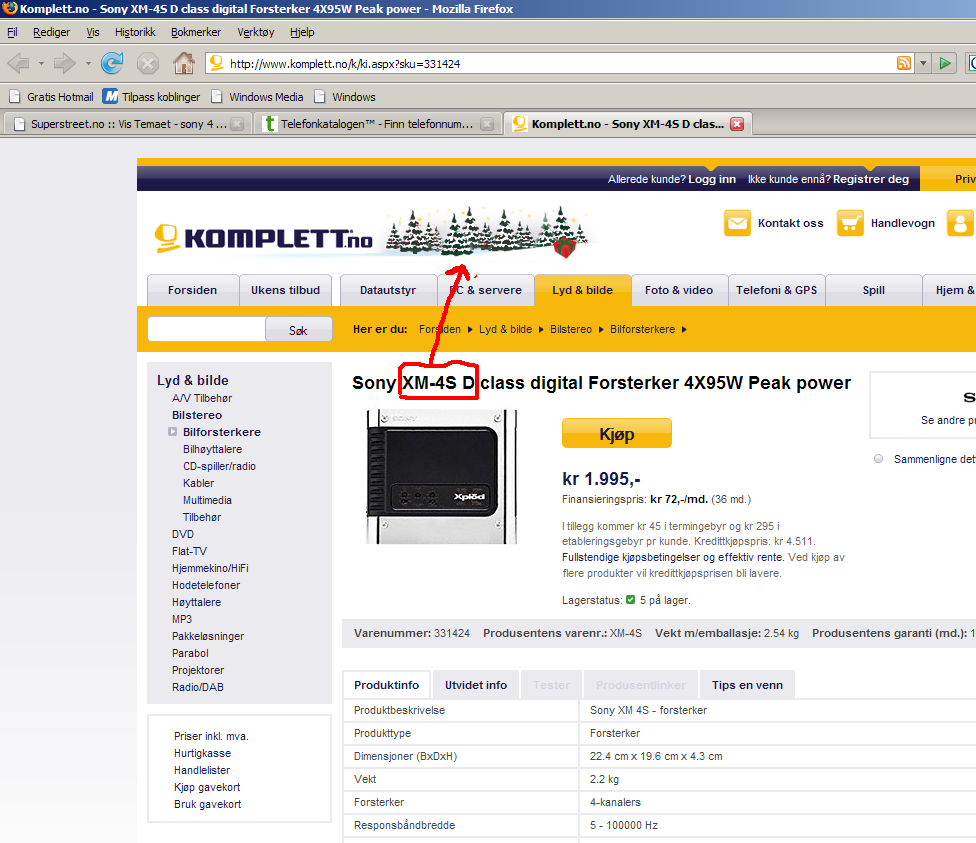This screenshot has height=843, width=976.
Task: Open Gratis Hotmail bookmark
Action: pyautogui.click(x=52, y=97)
